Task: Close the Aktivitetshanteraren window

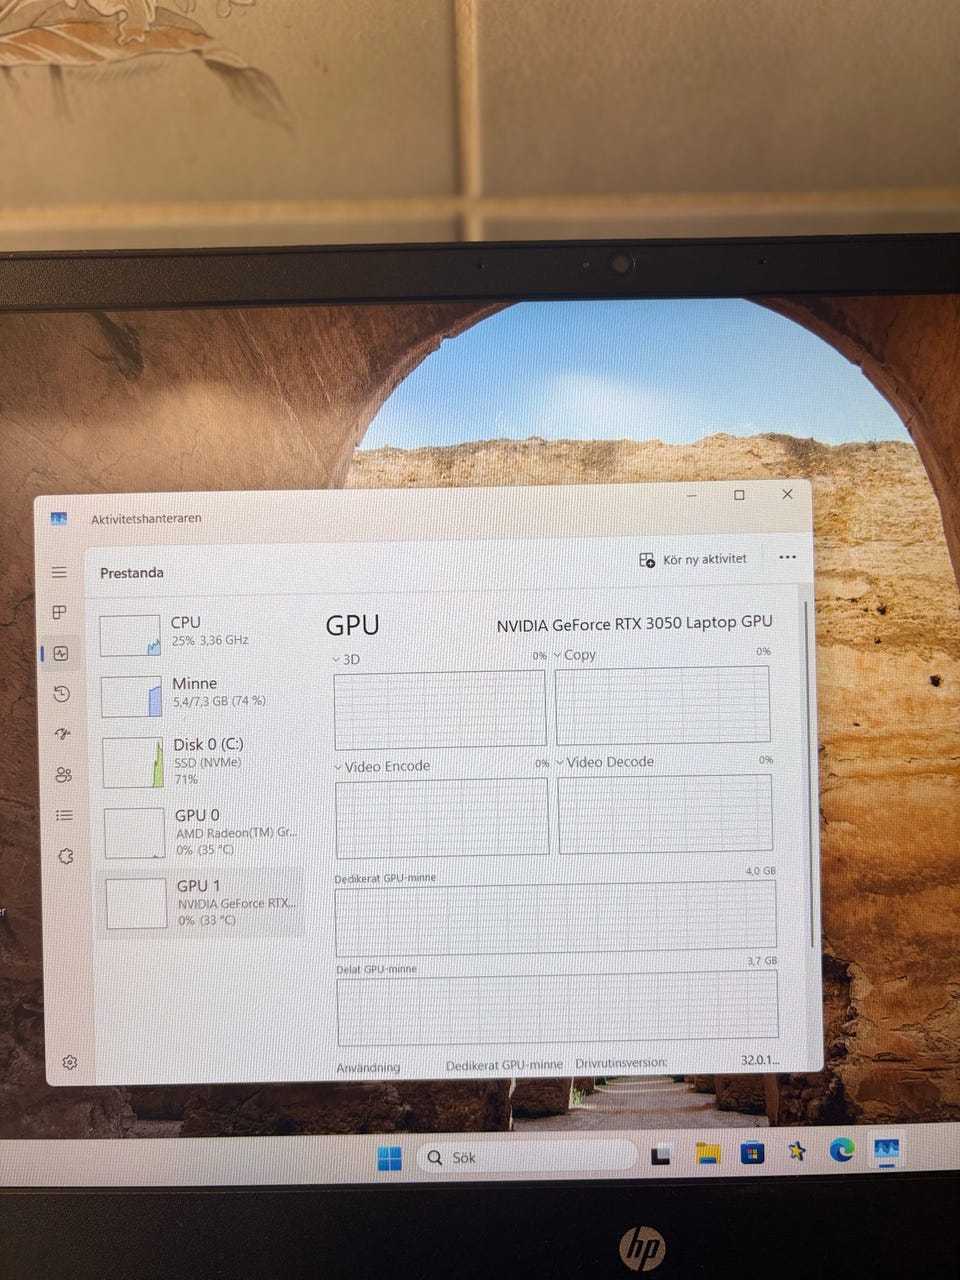Action: (787, 494)
